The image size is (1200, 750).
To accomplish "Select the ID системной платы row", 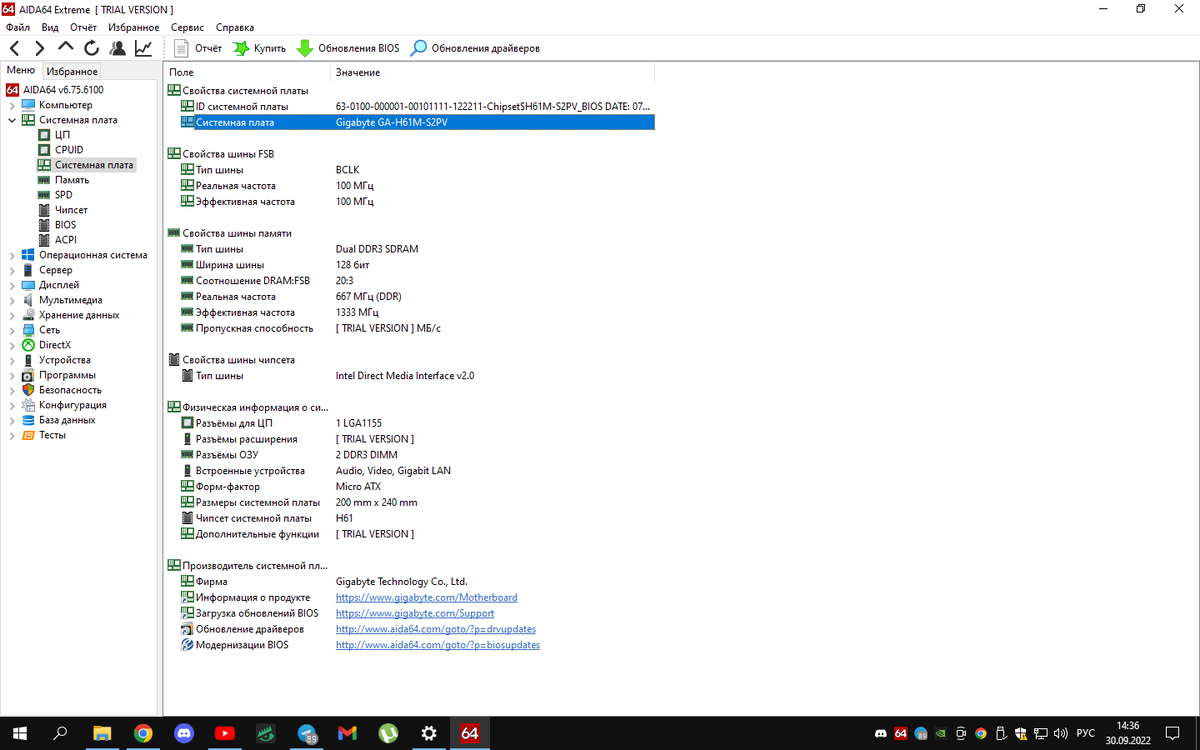I will 415,106.
